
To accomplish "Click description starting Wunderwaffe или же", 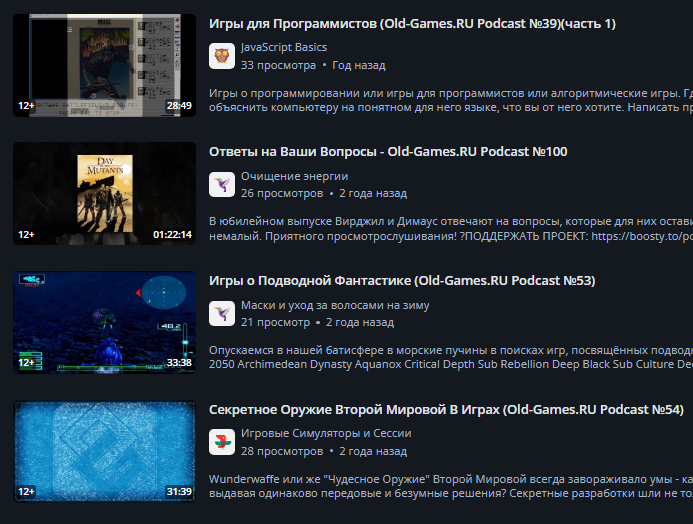I will coord(451,486).
